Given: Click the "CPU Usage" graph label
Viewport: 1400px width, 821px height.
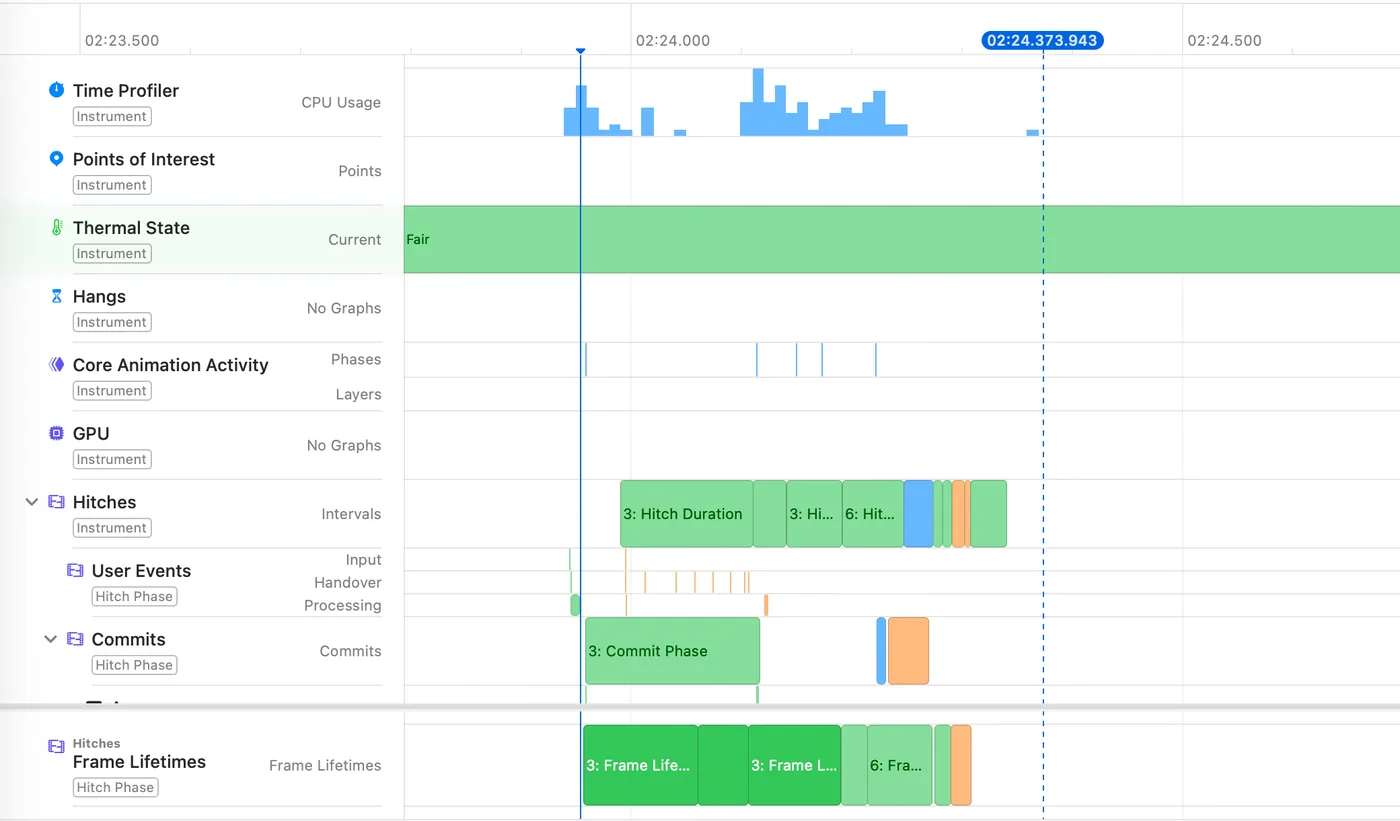Looking at the screenshot, I should point(341,102).
